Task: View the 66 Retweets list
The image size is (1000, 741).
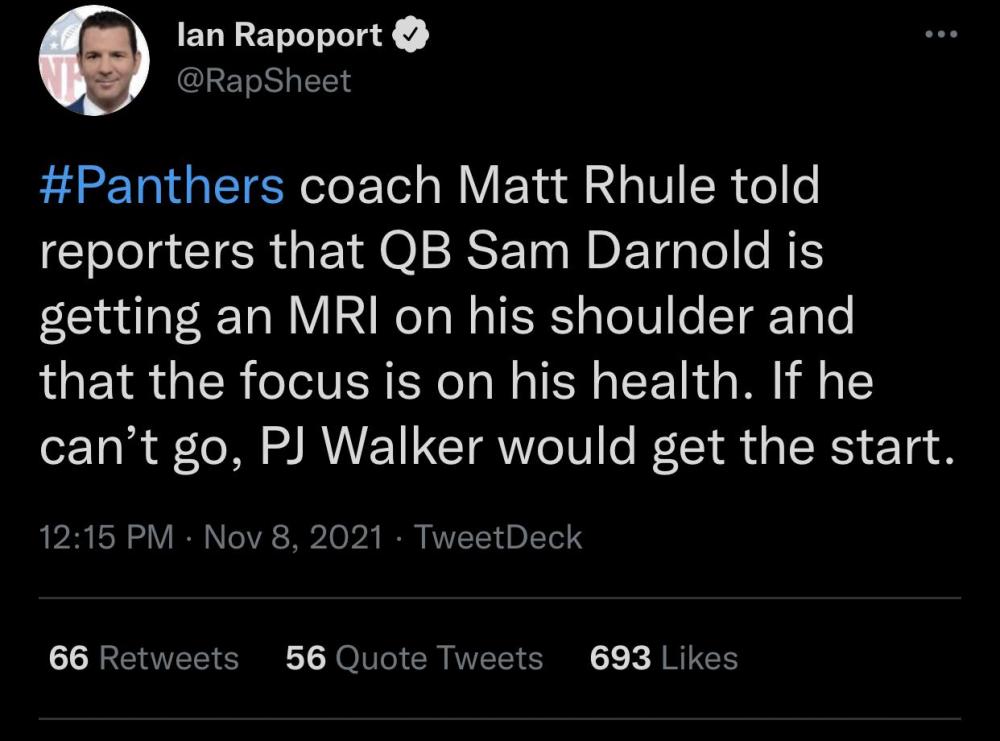Action: tap(143, 658)
